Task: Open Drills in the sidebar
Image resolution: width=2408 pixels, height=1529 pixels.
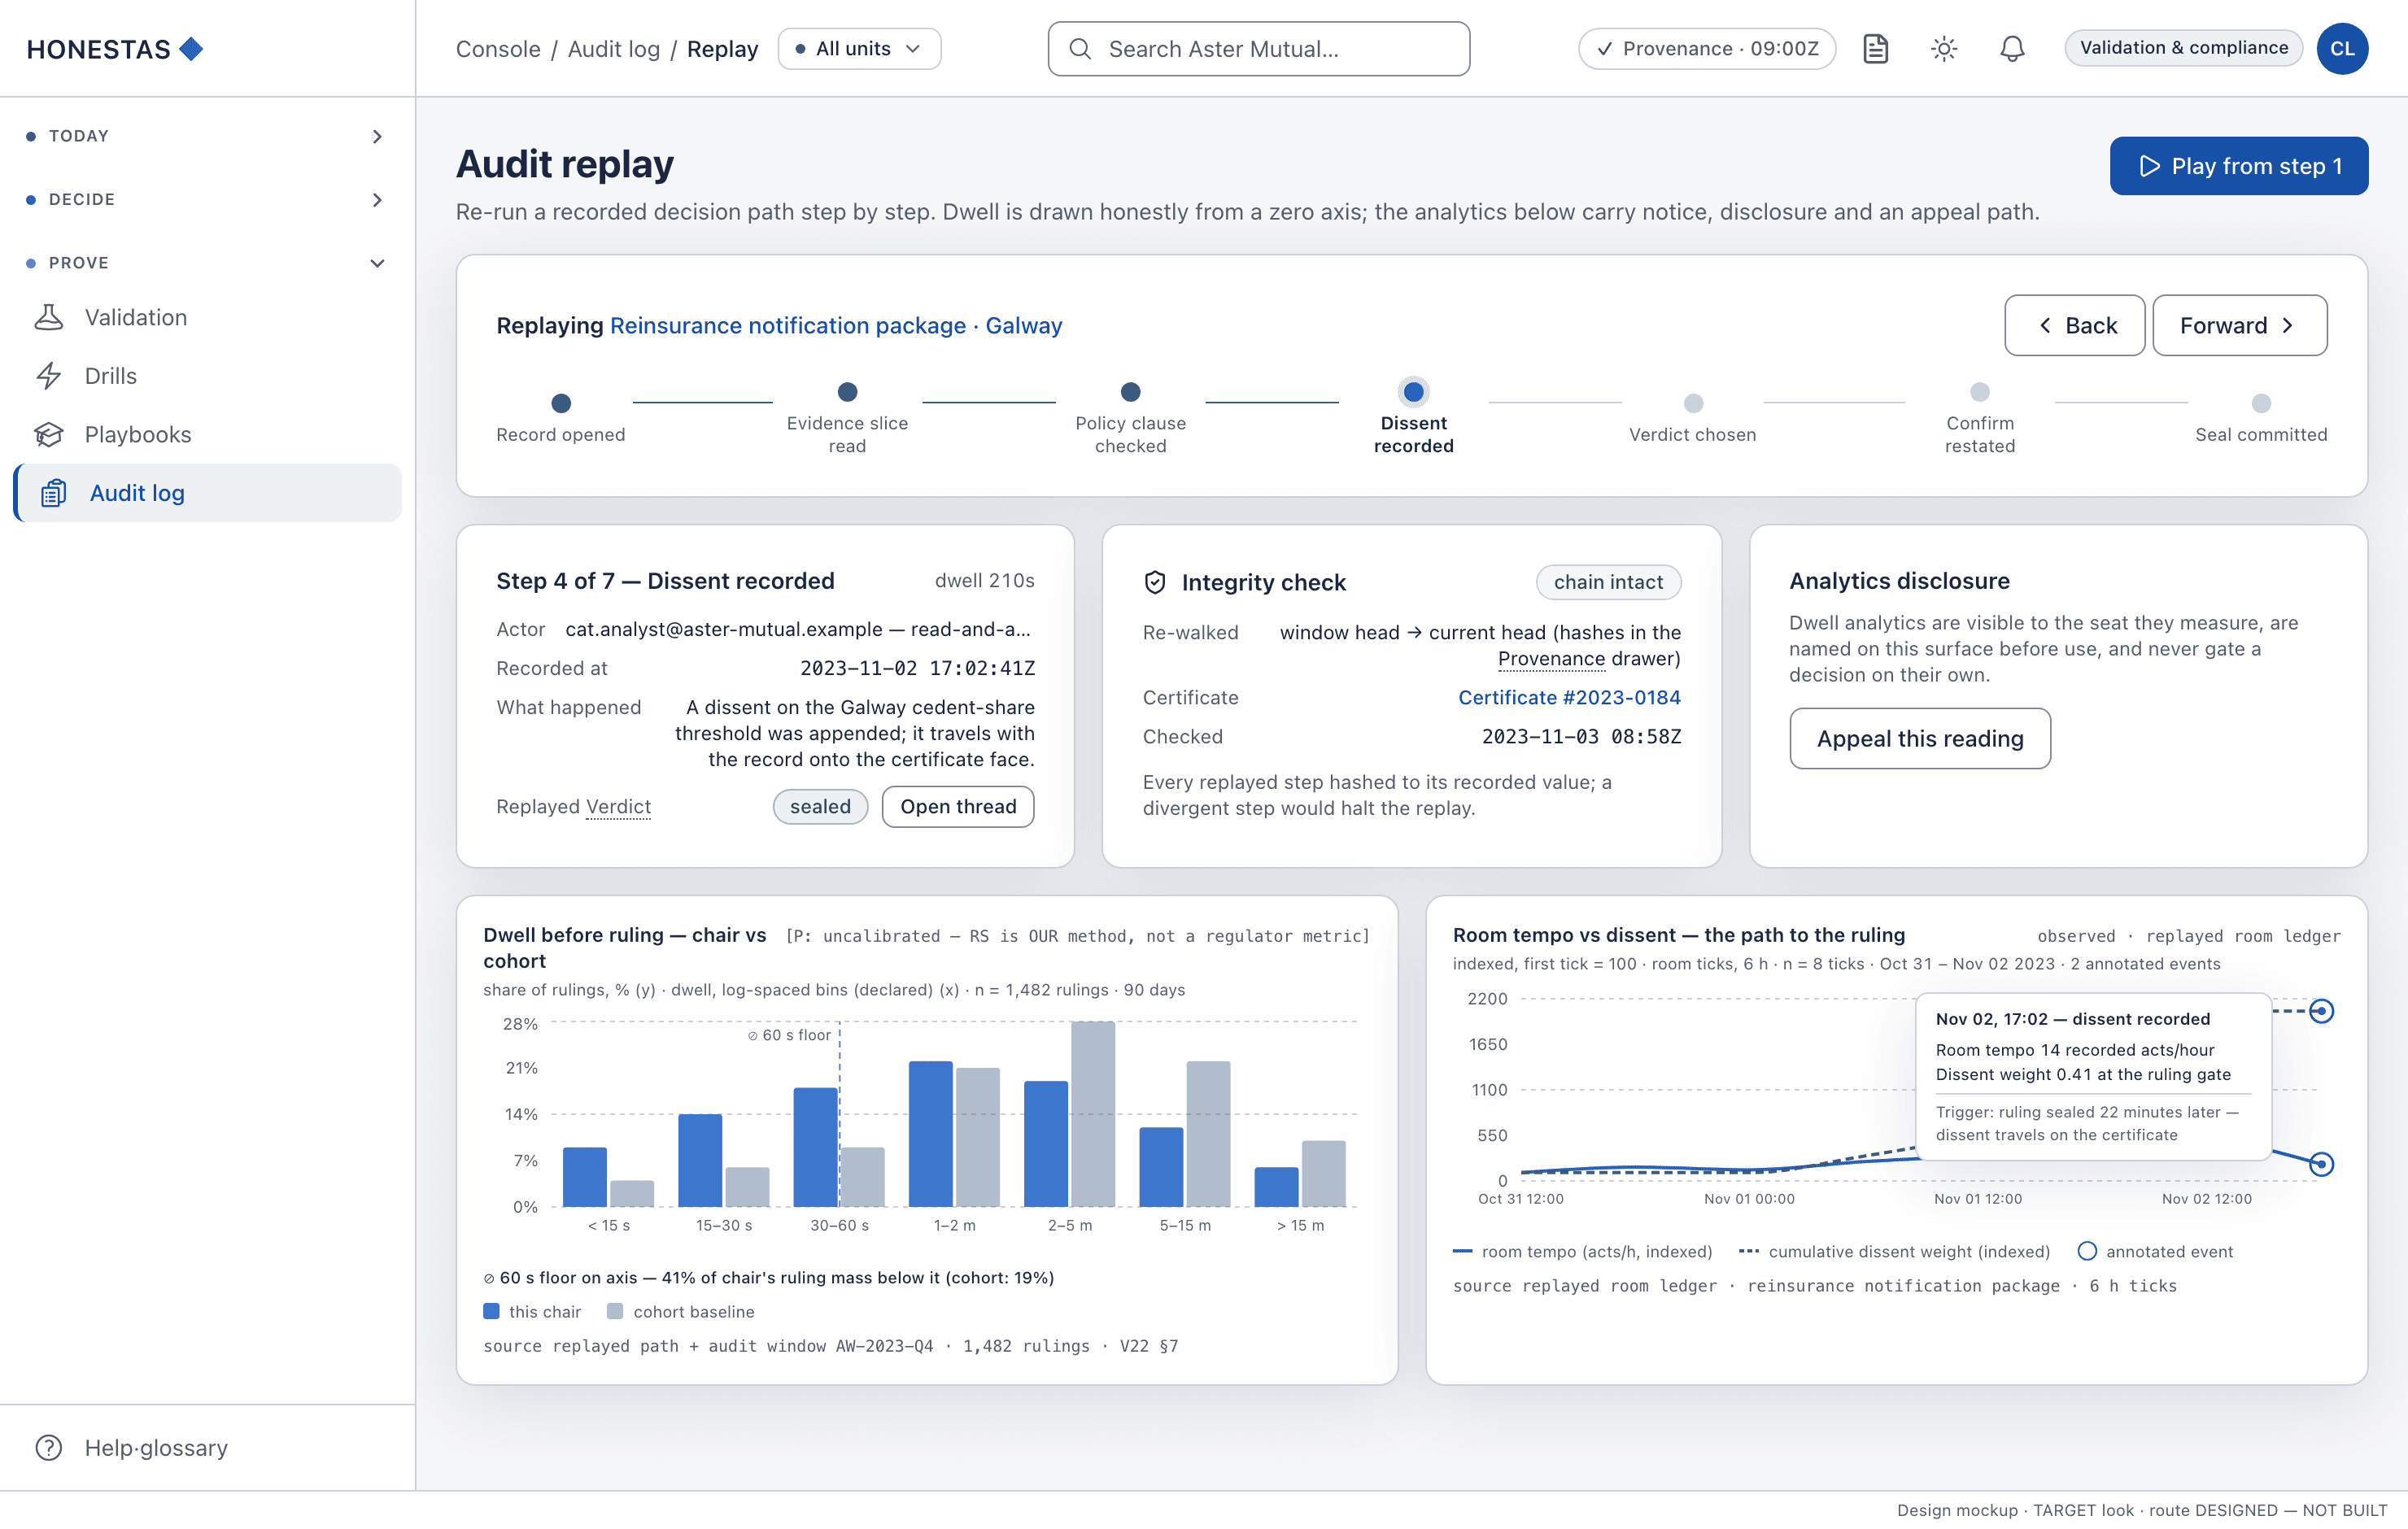Action: (207, 376)
